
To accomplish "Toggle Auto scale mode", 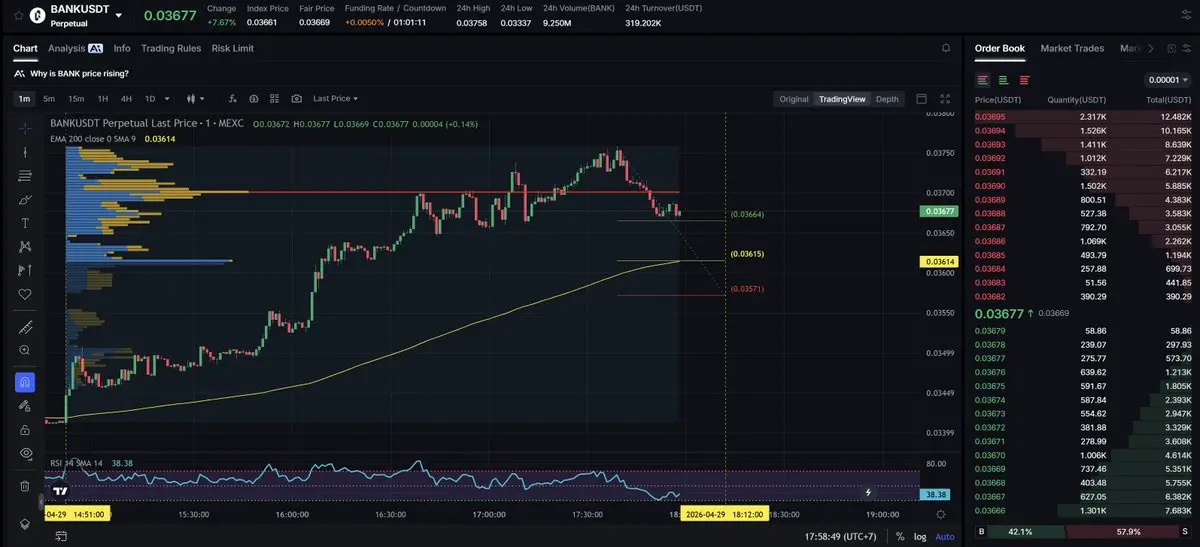I will 944,537.
